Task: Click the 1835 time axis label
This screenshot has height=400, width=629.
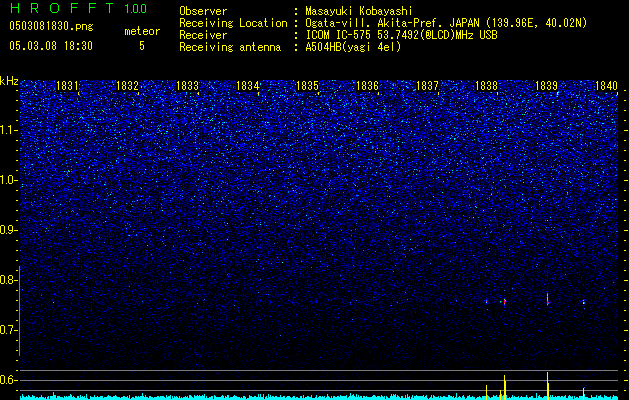Action: [307, 85]
